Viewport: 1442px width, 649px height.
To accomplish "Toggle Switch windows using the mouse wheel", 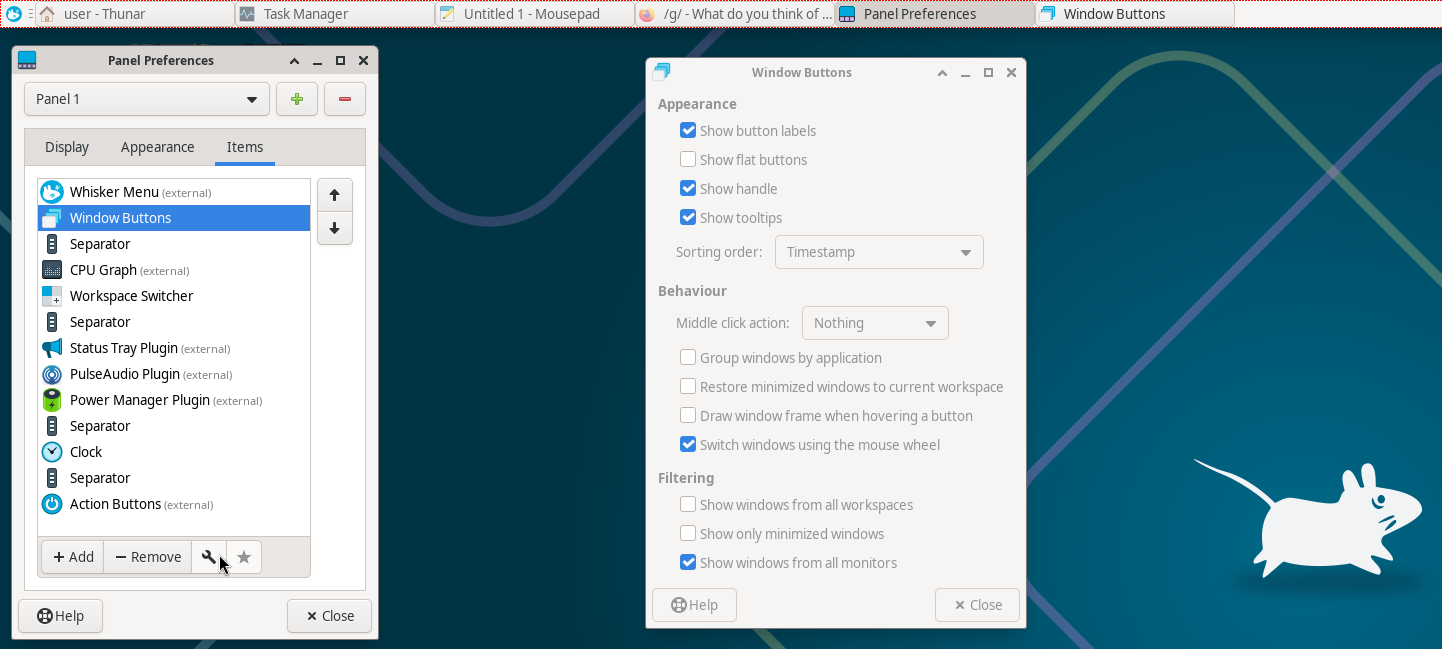I will click(688, 444).
